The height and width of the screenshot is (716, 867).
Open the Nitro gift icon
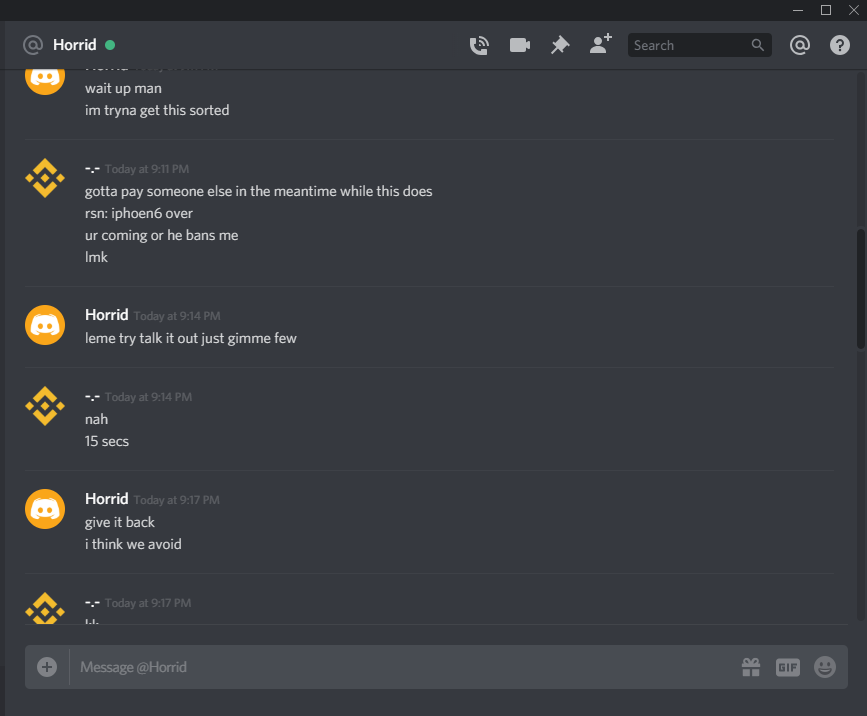(x=750, y=667)
